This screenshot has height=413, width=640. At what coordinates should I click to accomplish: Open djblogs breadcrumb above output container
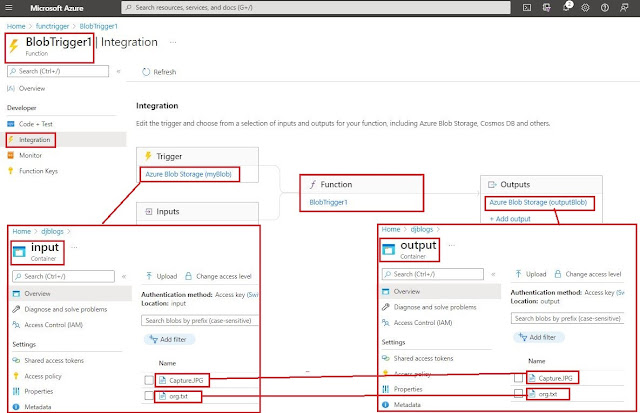click(x=422, y=229)
